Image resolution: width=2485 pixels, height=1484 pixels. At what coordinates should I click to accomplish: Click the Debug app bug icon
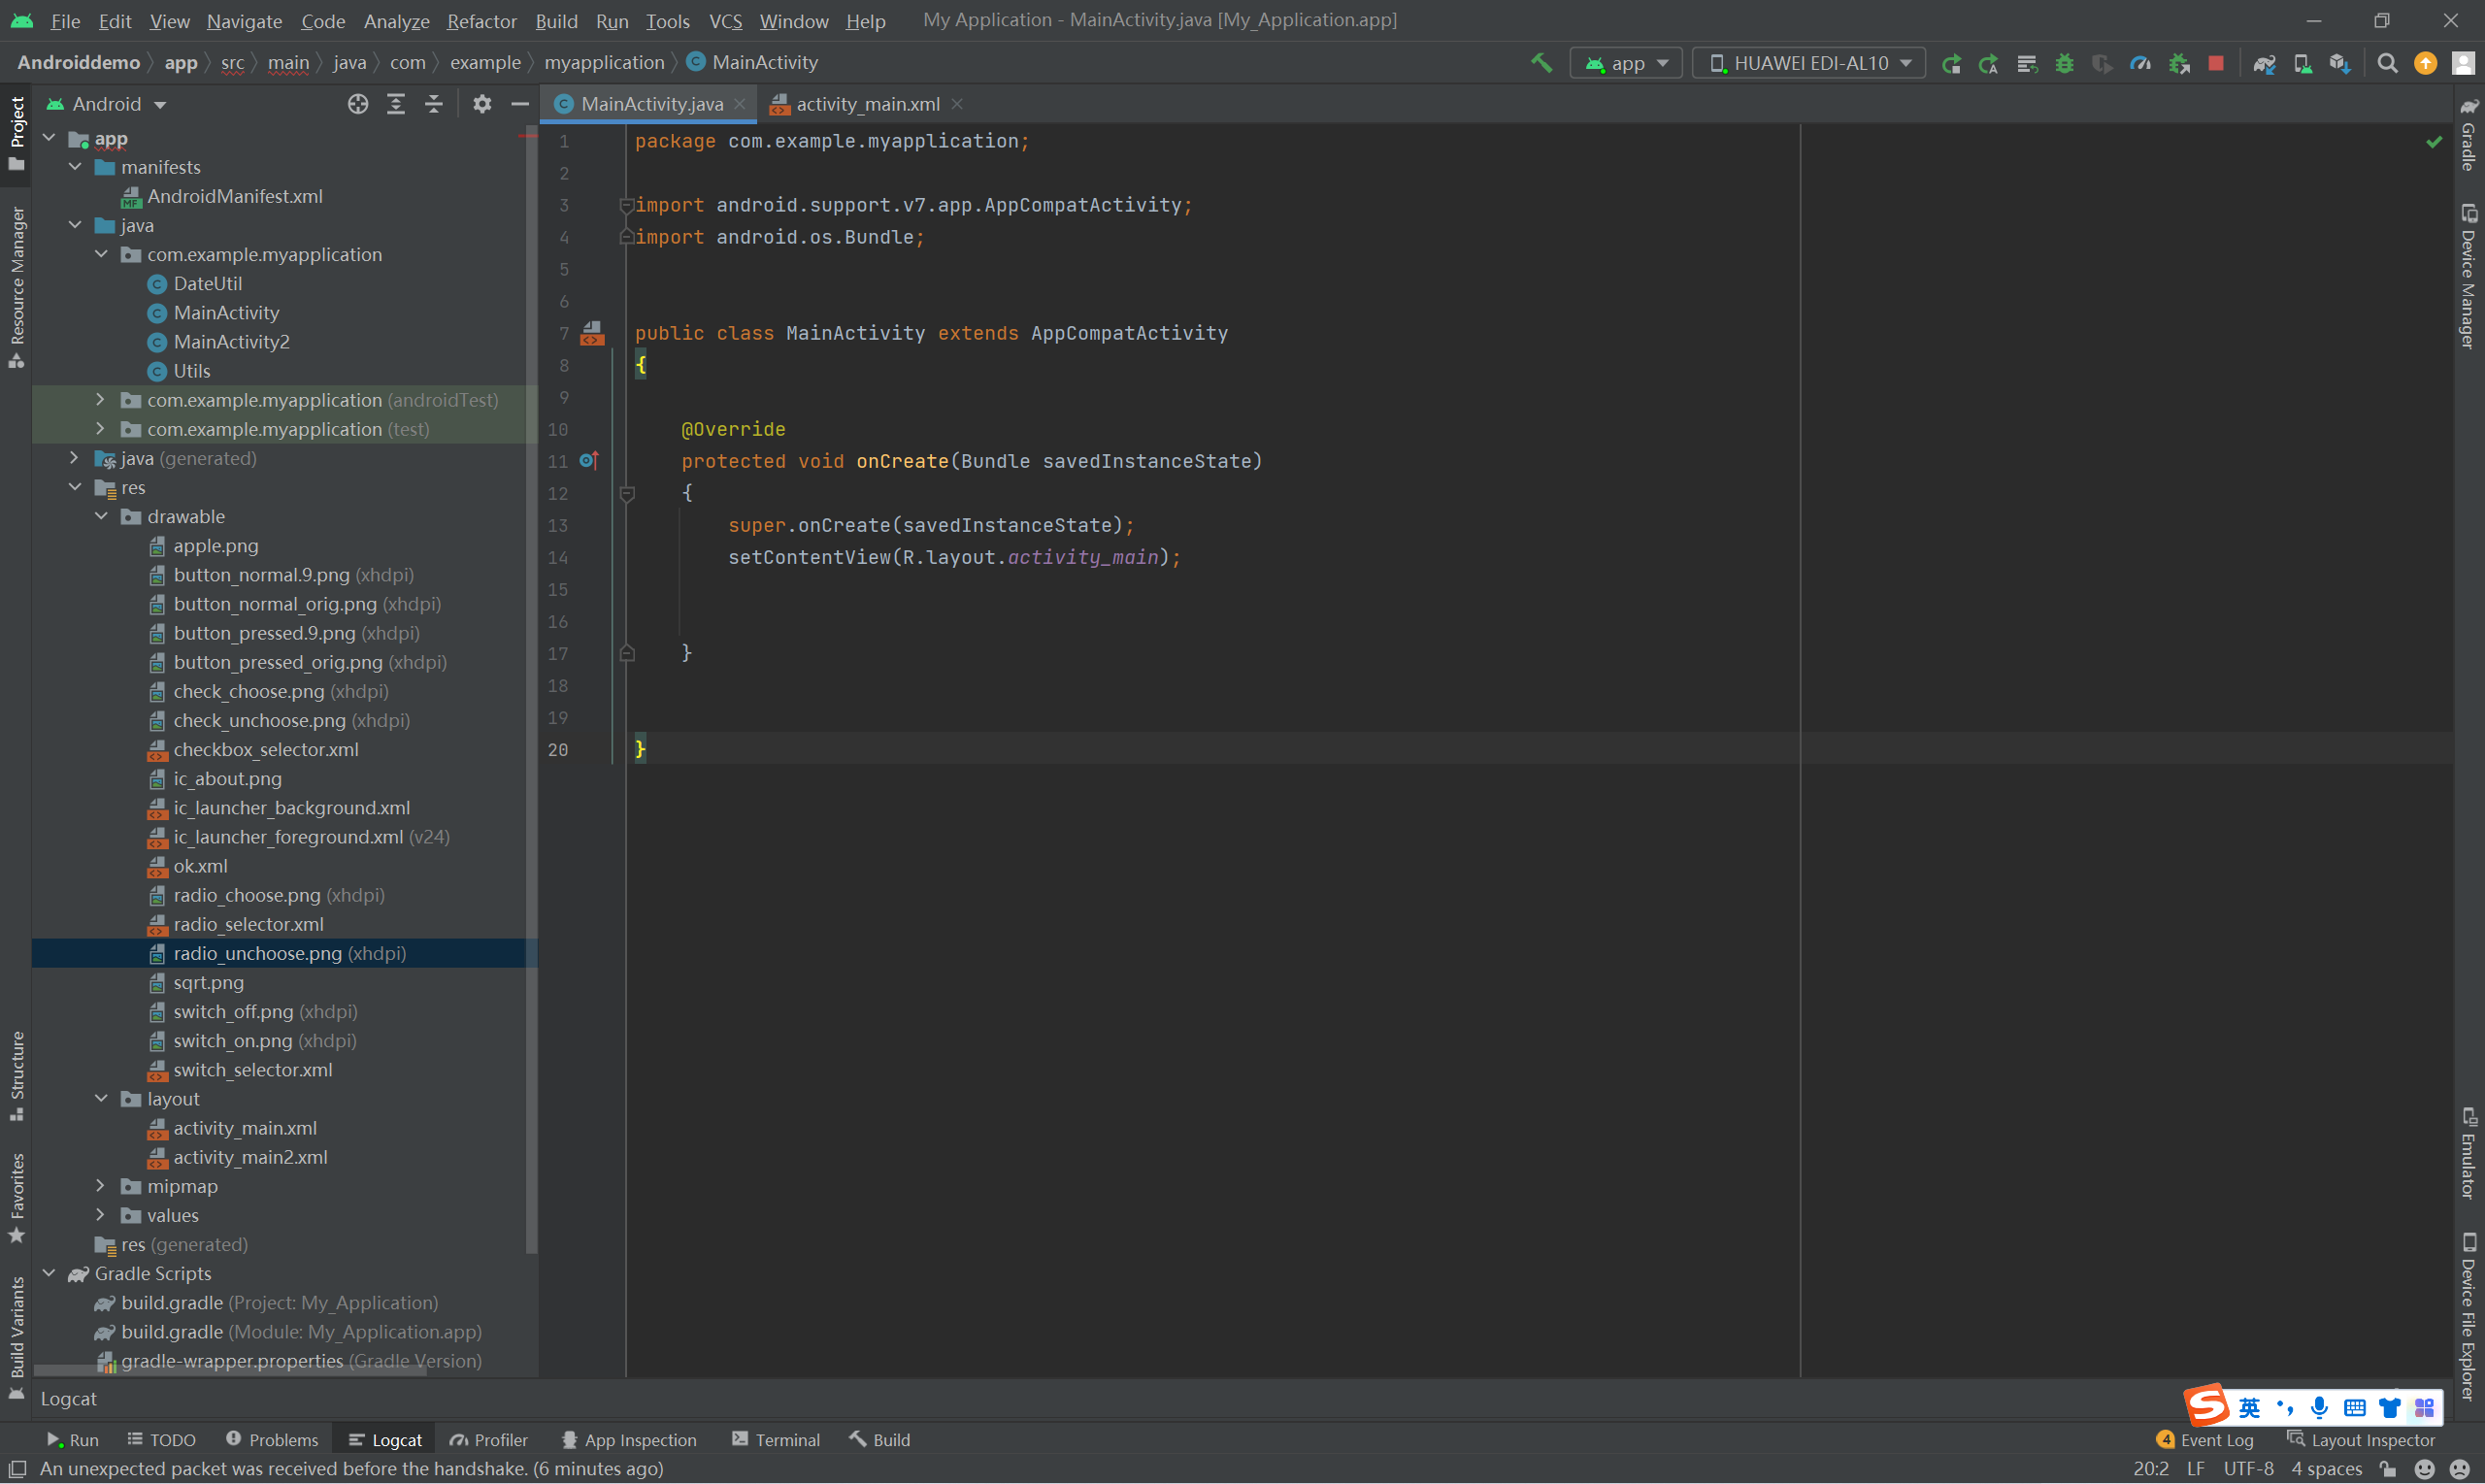[2064, 63]
